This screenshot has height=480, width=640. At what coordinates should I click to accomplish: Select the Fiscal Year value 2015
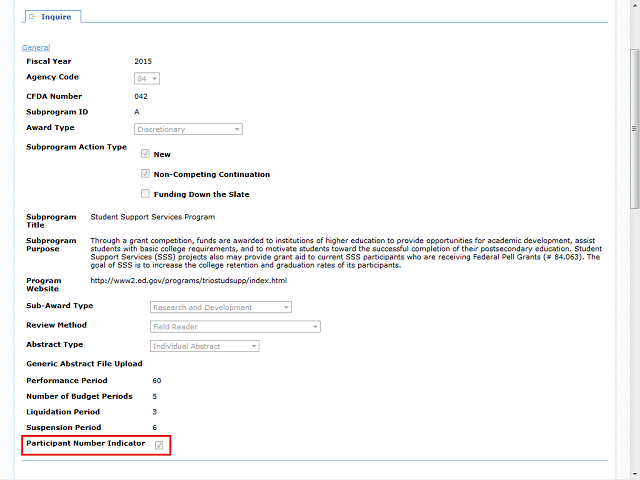point(143,62)
